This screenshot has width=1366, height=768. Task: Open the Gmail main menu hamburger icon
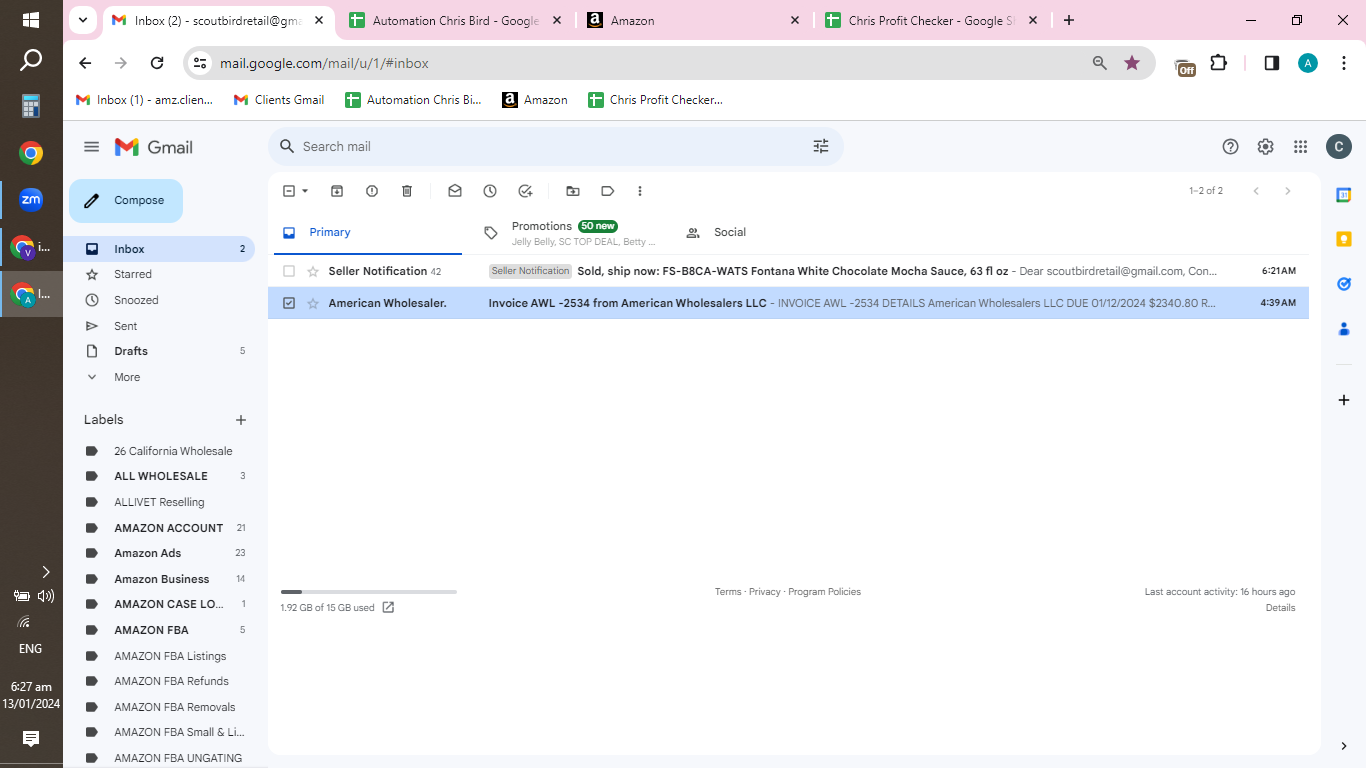92,147
